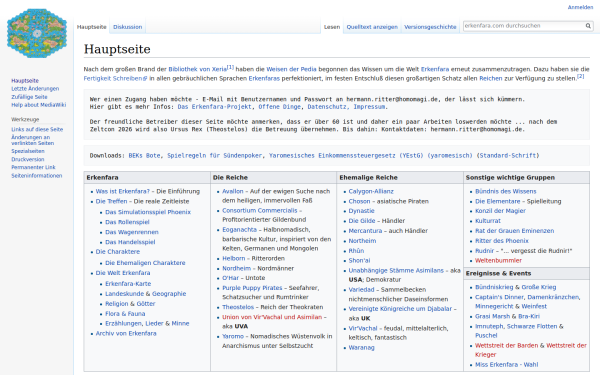Open the Waranag link

tap(361, 348)
